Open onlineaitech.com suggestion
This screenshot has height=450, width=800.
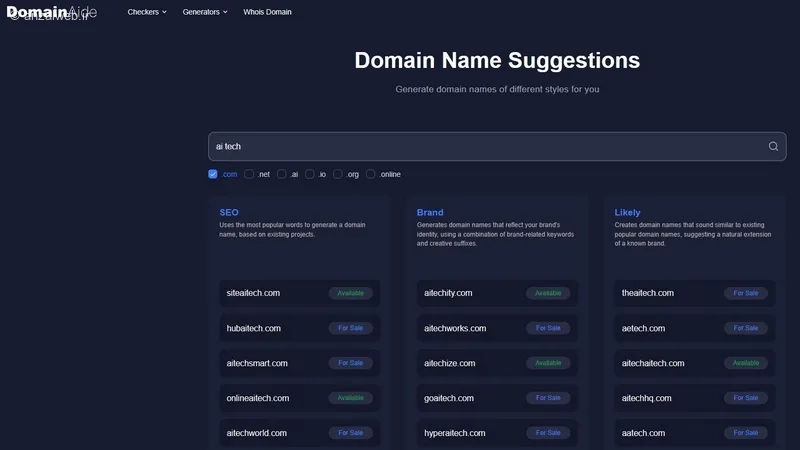[258, 398]
